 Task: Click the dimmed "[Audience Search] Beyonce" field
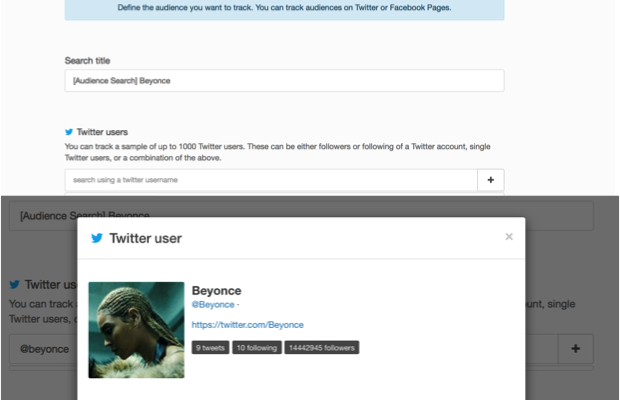pyautogui.click(x=300, y=215)
